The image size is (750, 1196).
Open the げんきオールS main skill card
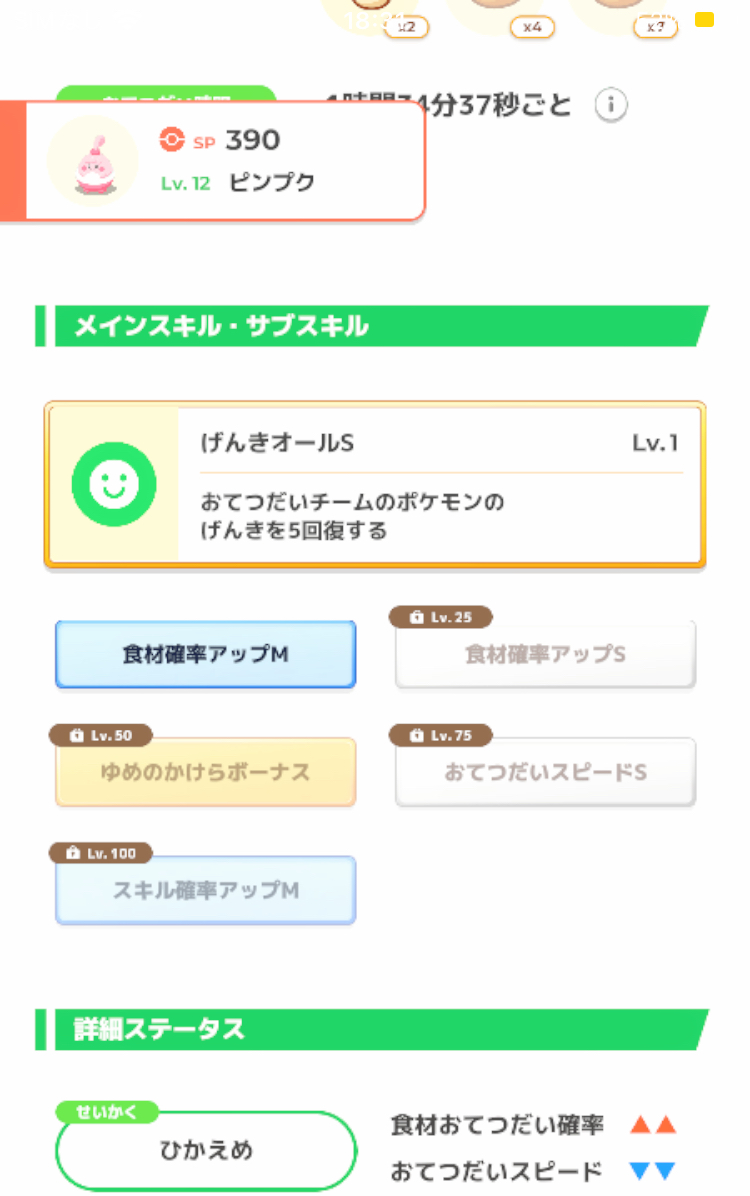[x=375, y=485]
